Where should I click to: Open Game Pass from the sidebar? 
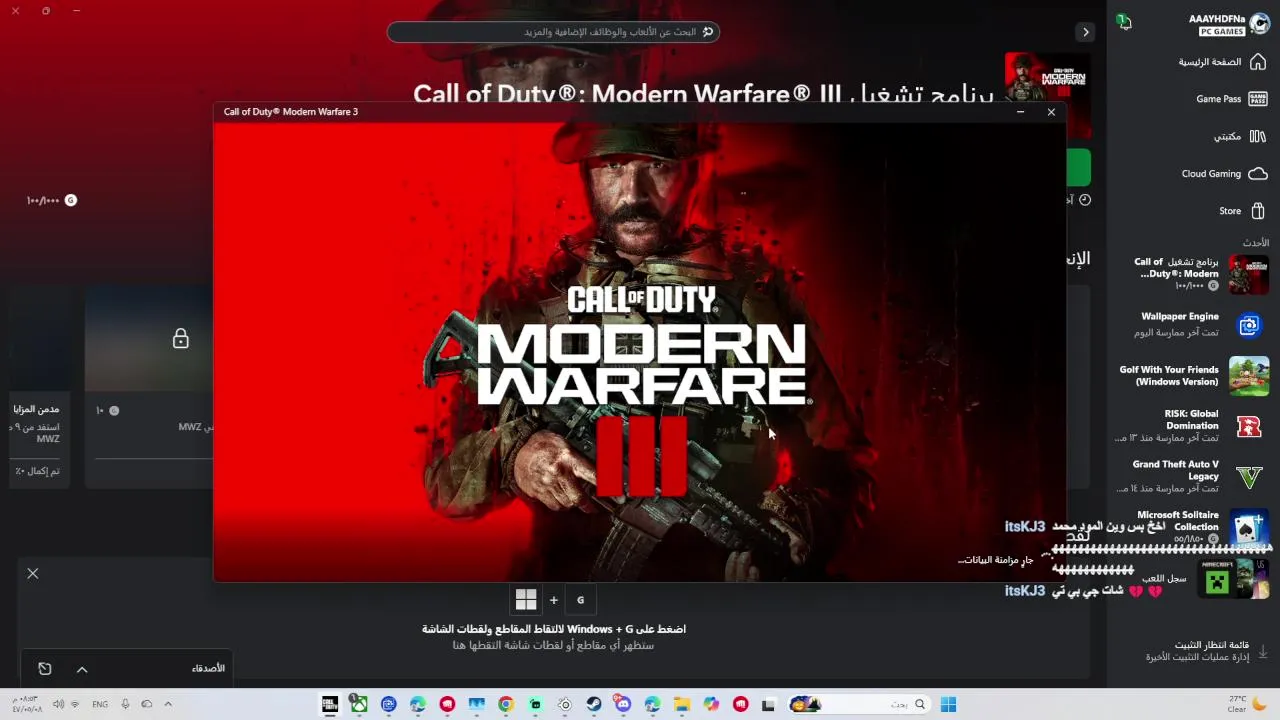1231,99
